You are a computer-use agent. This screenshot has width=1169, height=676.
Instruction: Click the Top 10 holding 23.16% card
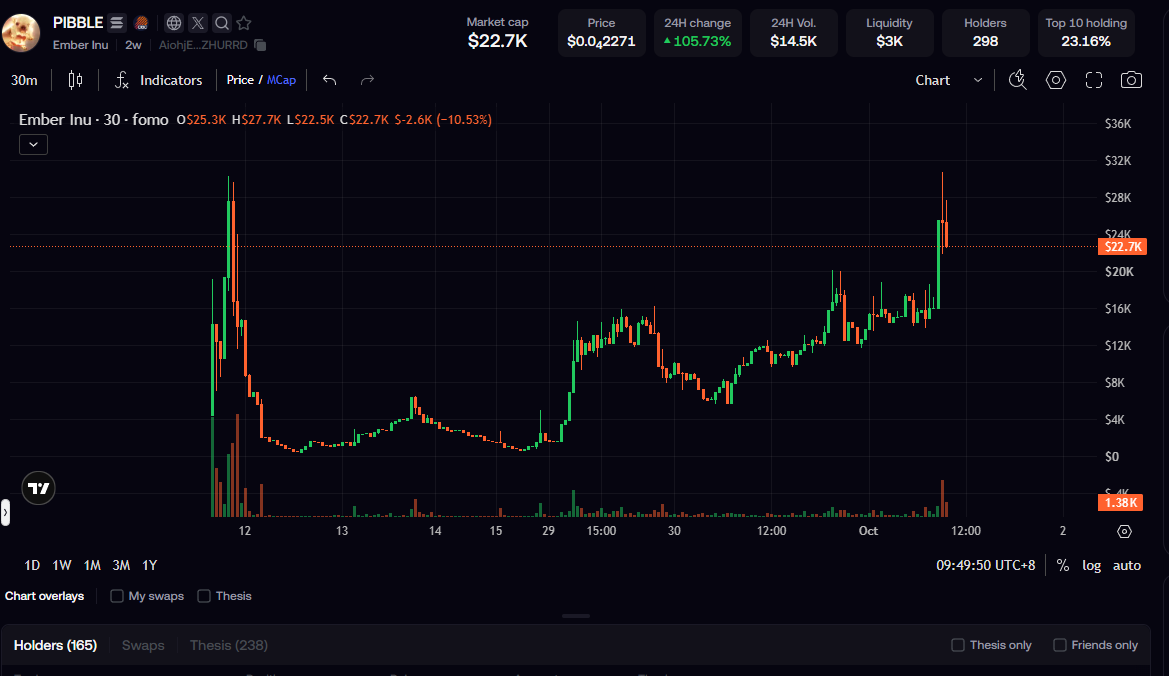(x=1086, y=33)
